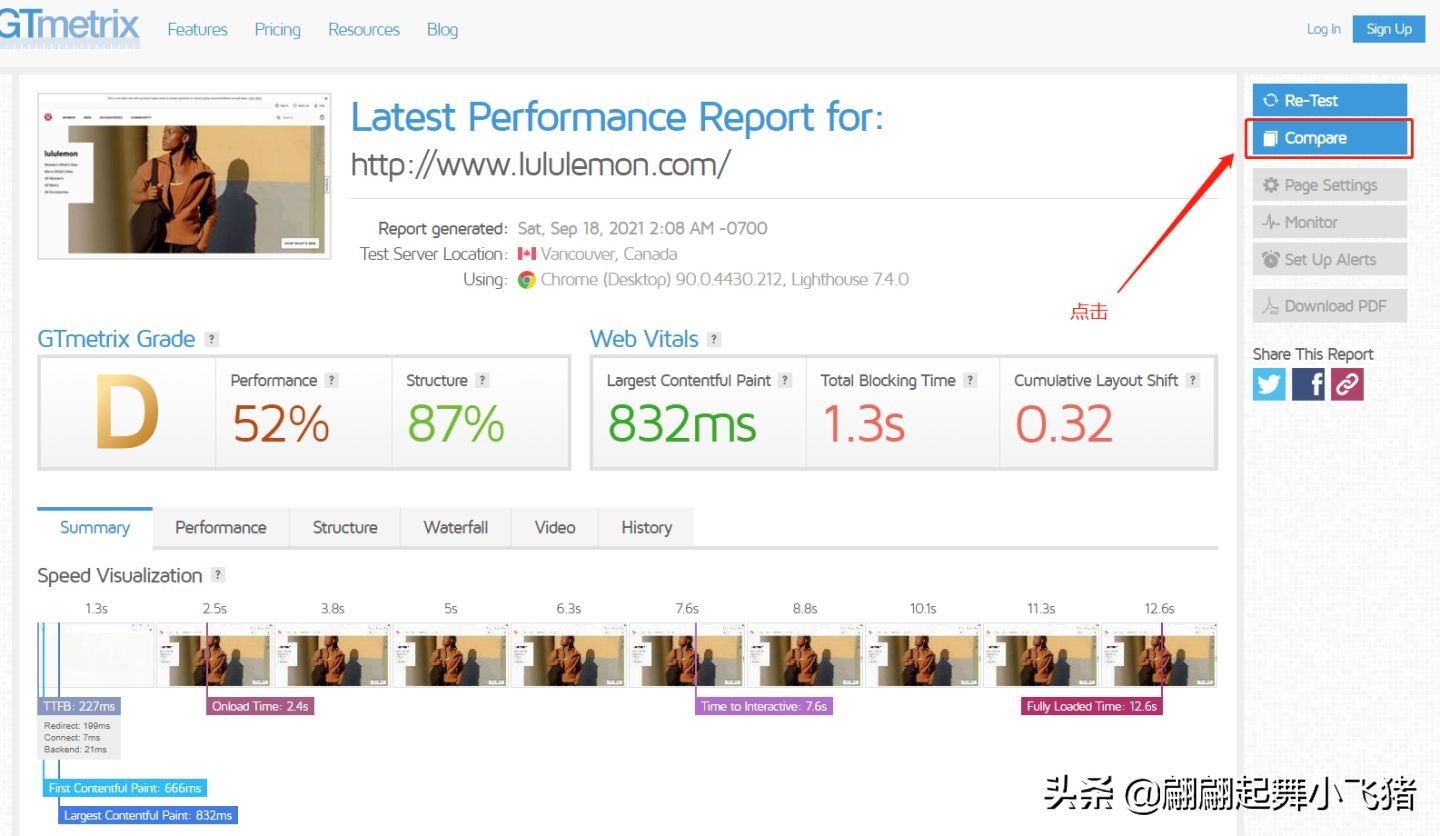This screenshot has height=836, width=1440.
Task: Copy report link icon
Action: tap(1347, 384)
